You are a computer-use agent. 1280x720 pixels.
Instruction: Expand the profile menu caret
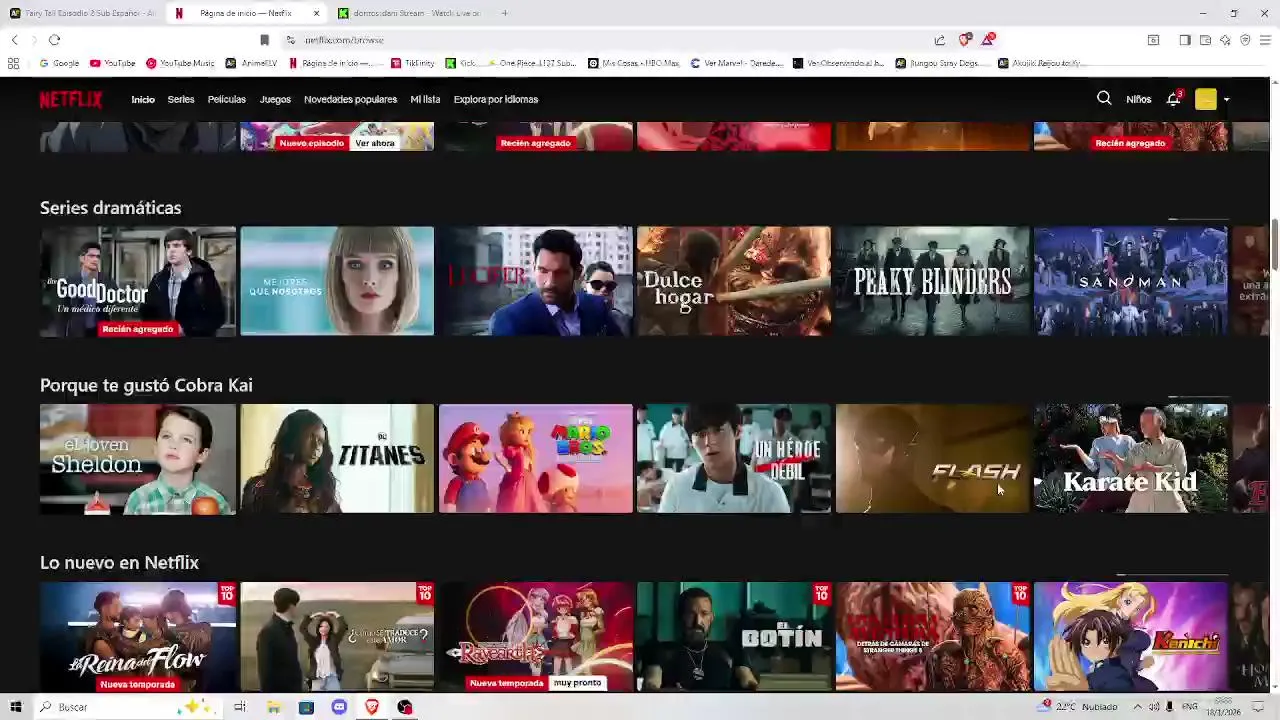pos(1227,100)
